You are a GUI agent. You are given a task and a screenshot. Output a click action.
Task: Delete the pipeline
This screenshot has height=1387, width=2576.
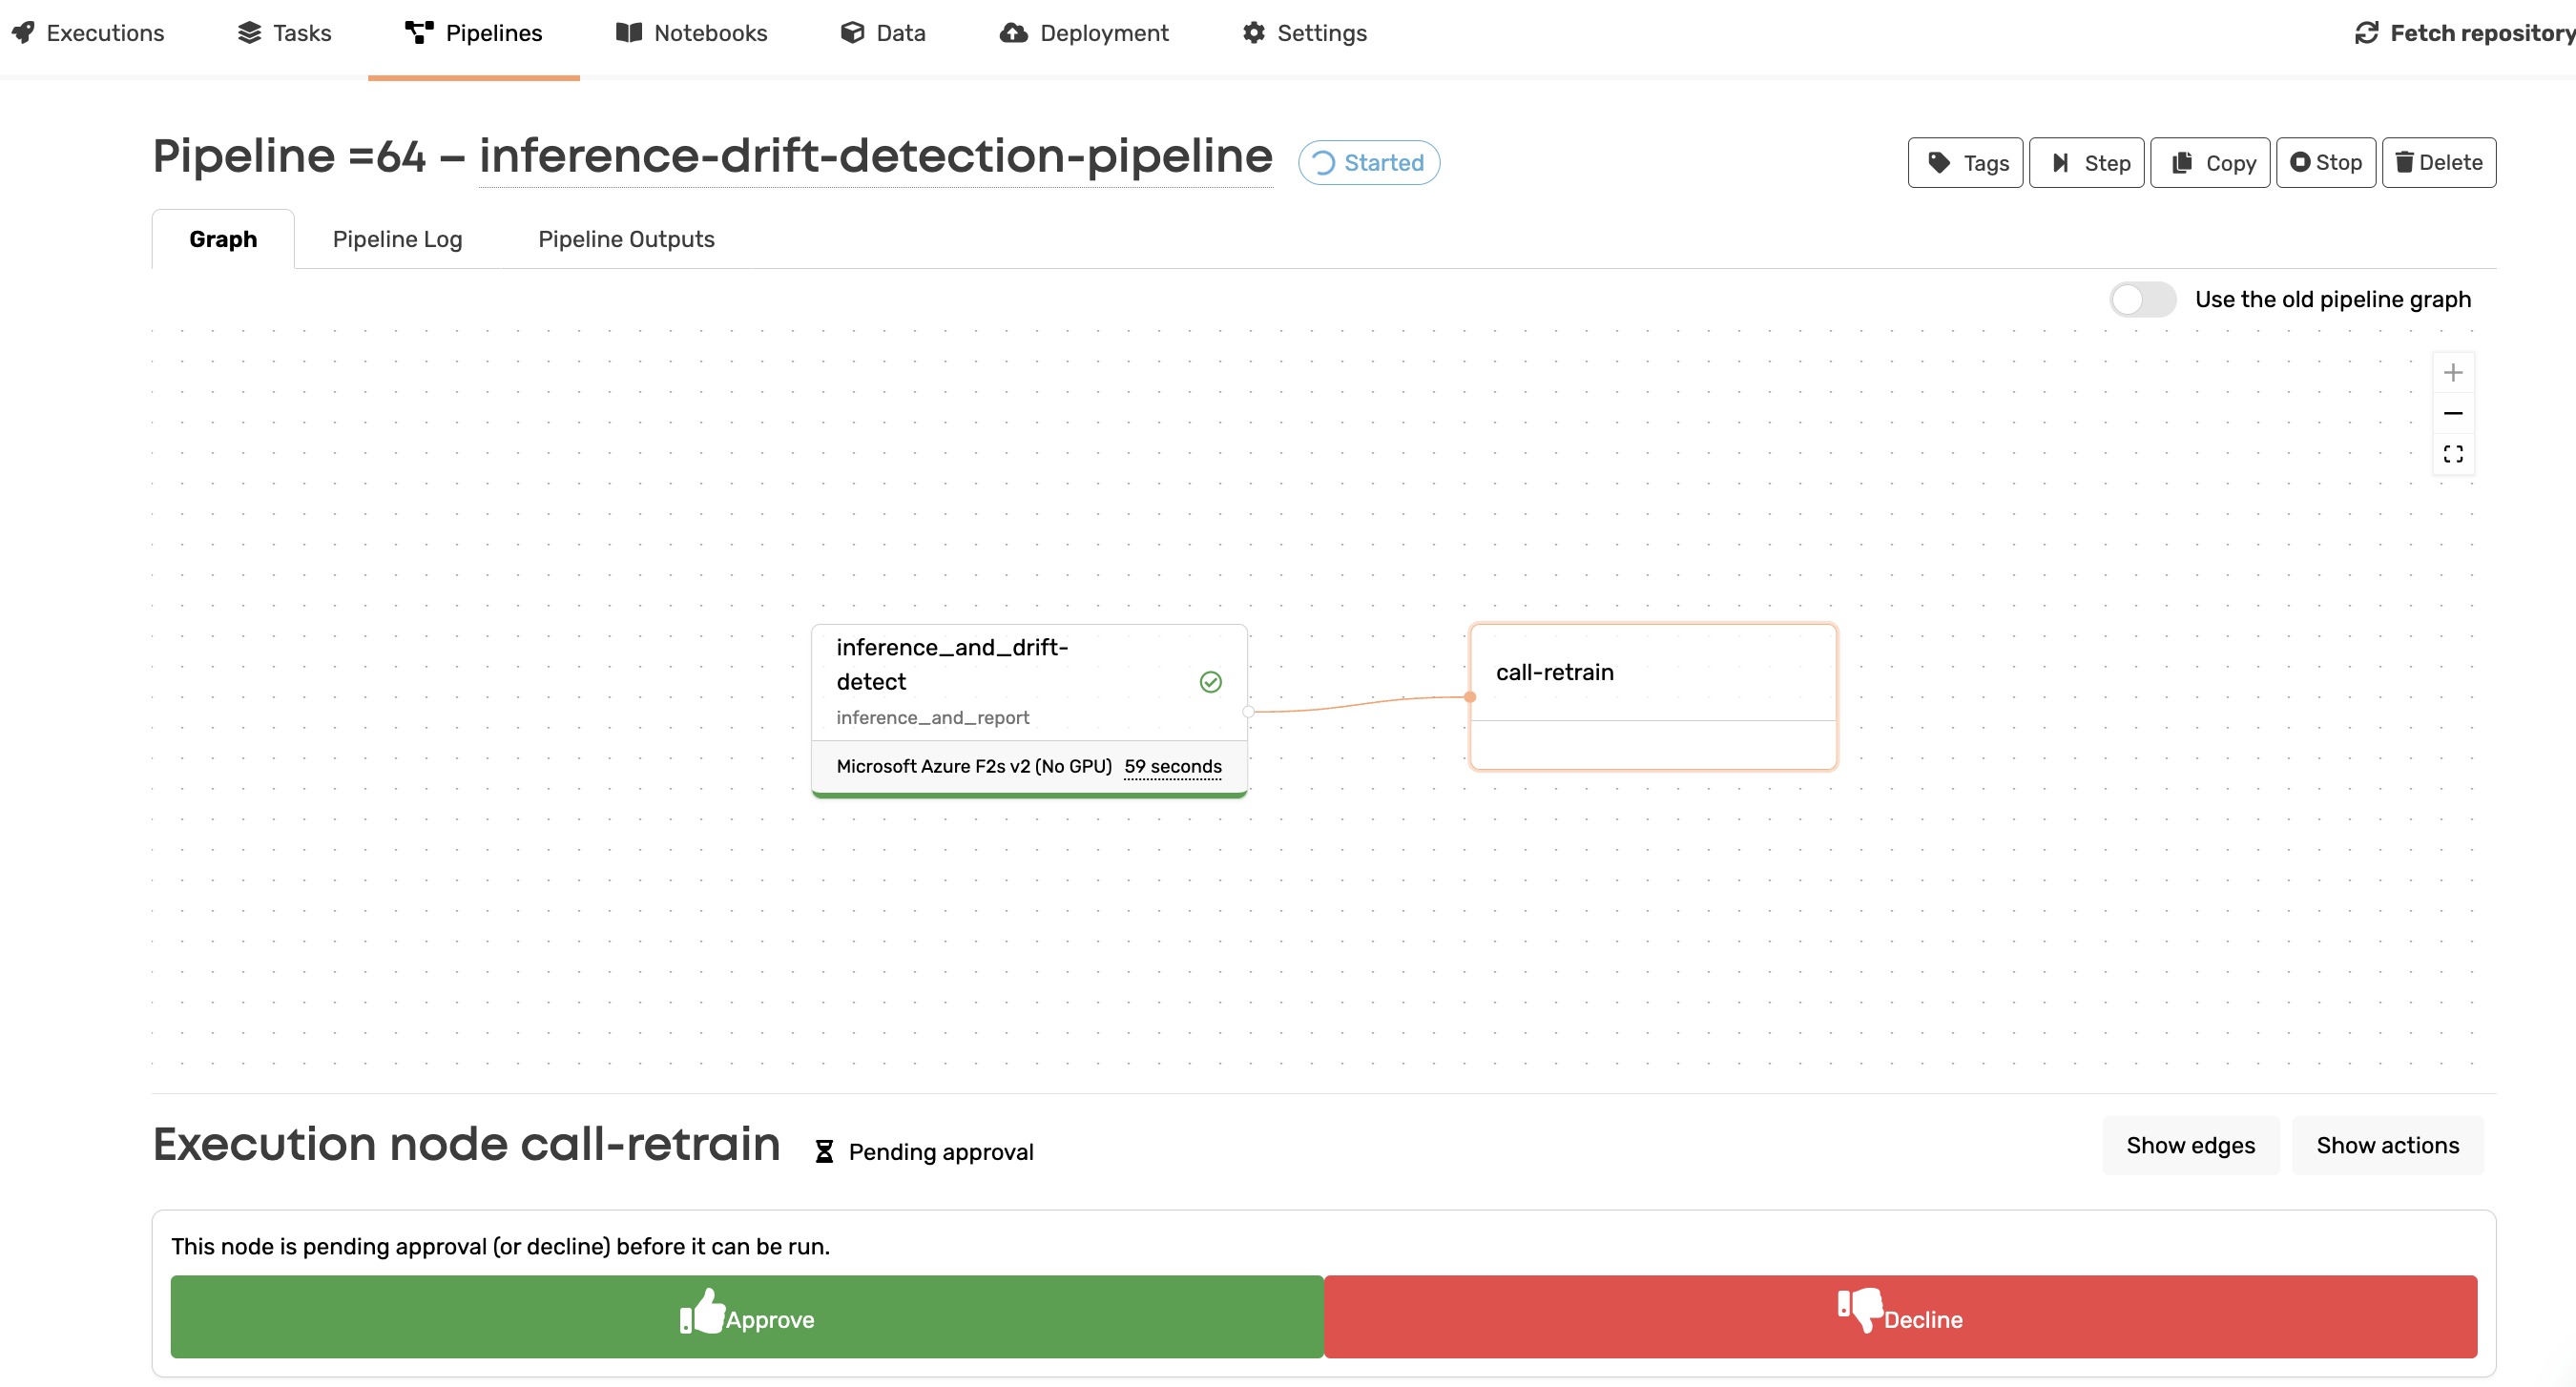tap(2438, 162)
